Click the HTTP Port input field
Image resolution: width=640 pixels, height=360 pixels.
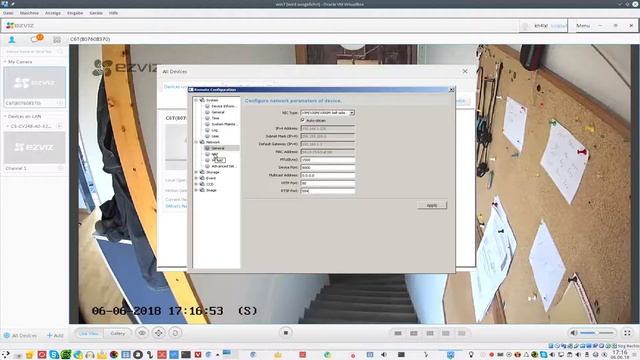click(327, 183)
